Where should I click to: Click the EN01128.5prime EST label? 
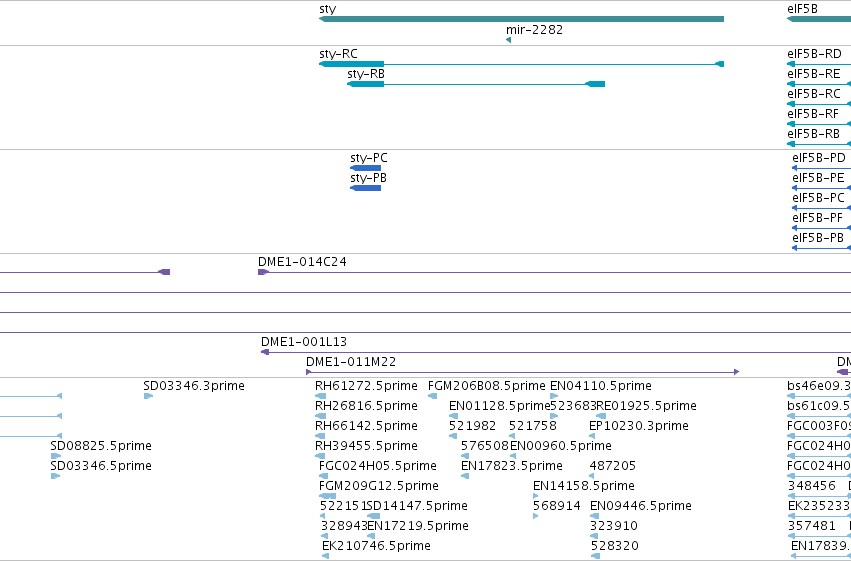[500, 406]
